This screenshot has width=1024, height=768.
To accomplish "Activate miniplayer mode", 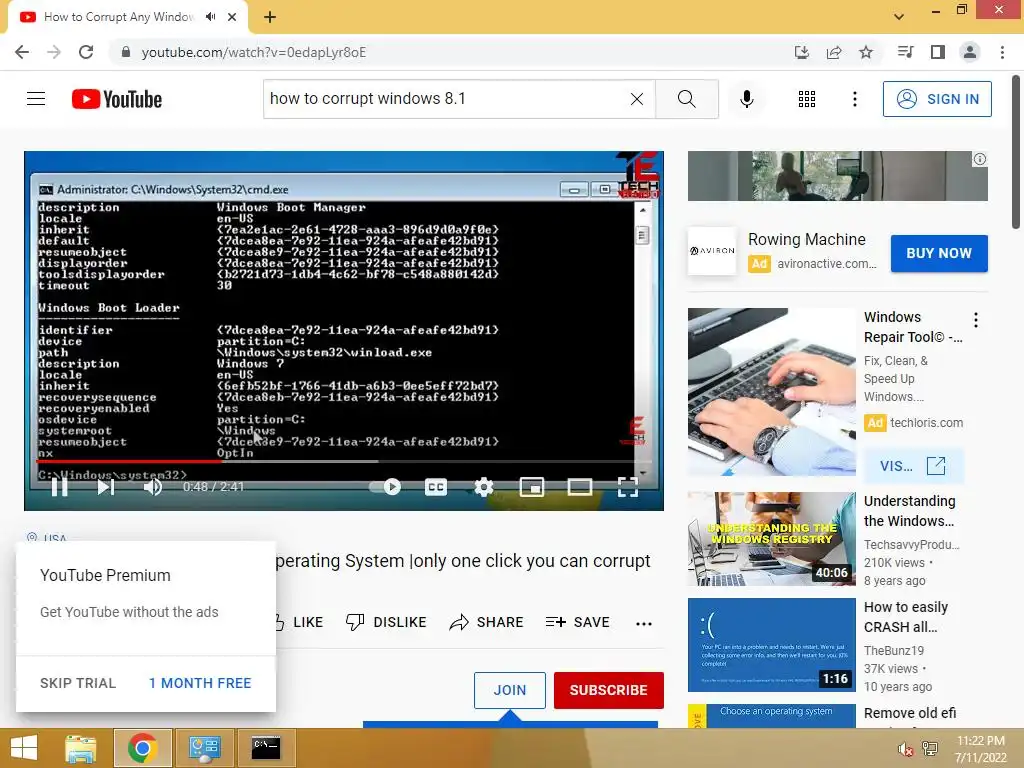I will 532,487.
